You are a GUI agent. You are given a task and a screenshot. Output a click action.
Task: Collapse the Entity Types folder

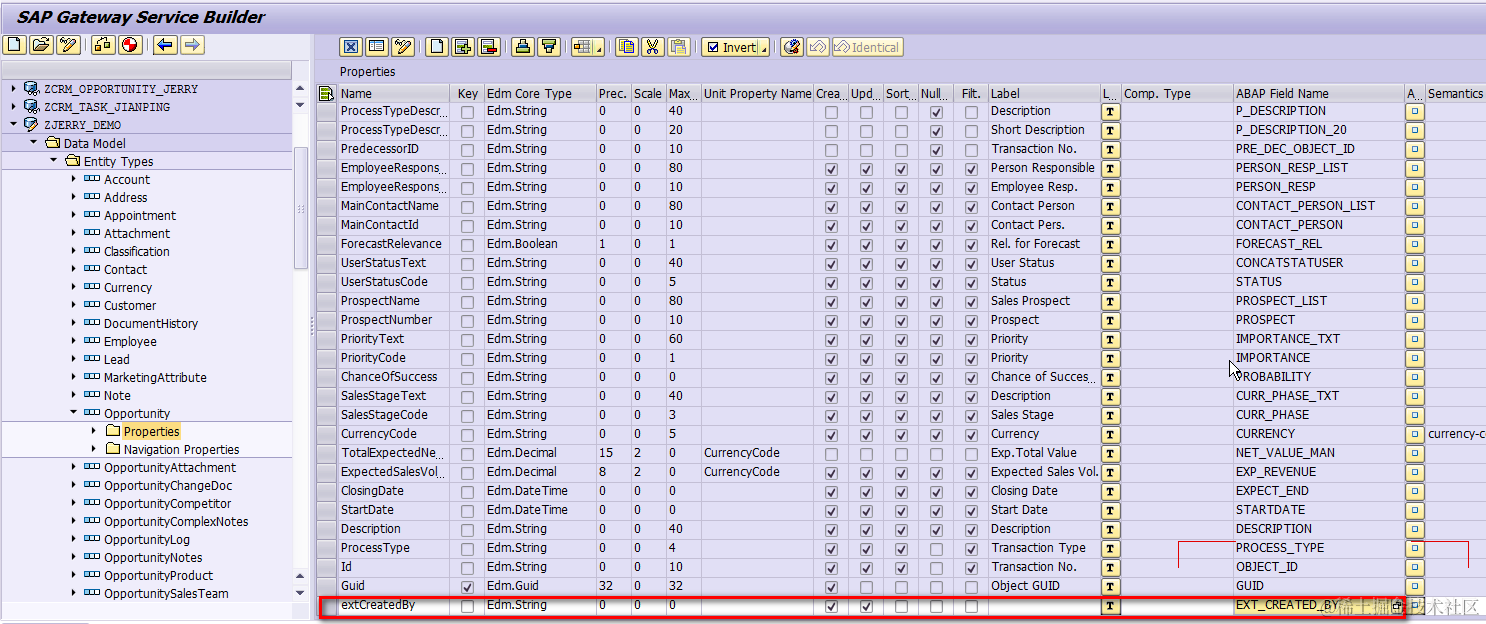[53, 161]
